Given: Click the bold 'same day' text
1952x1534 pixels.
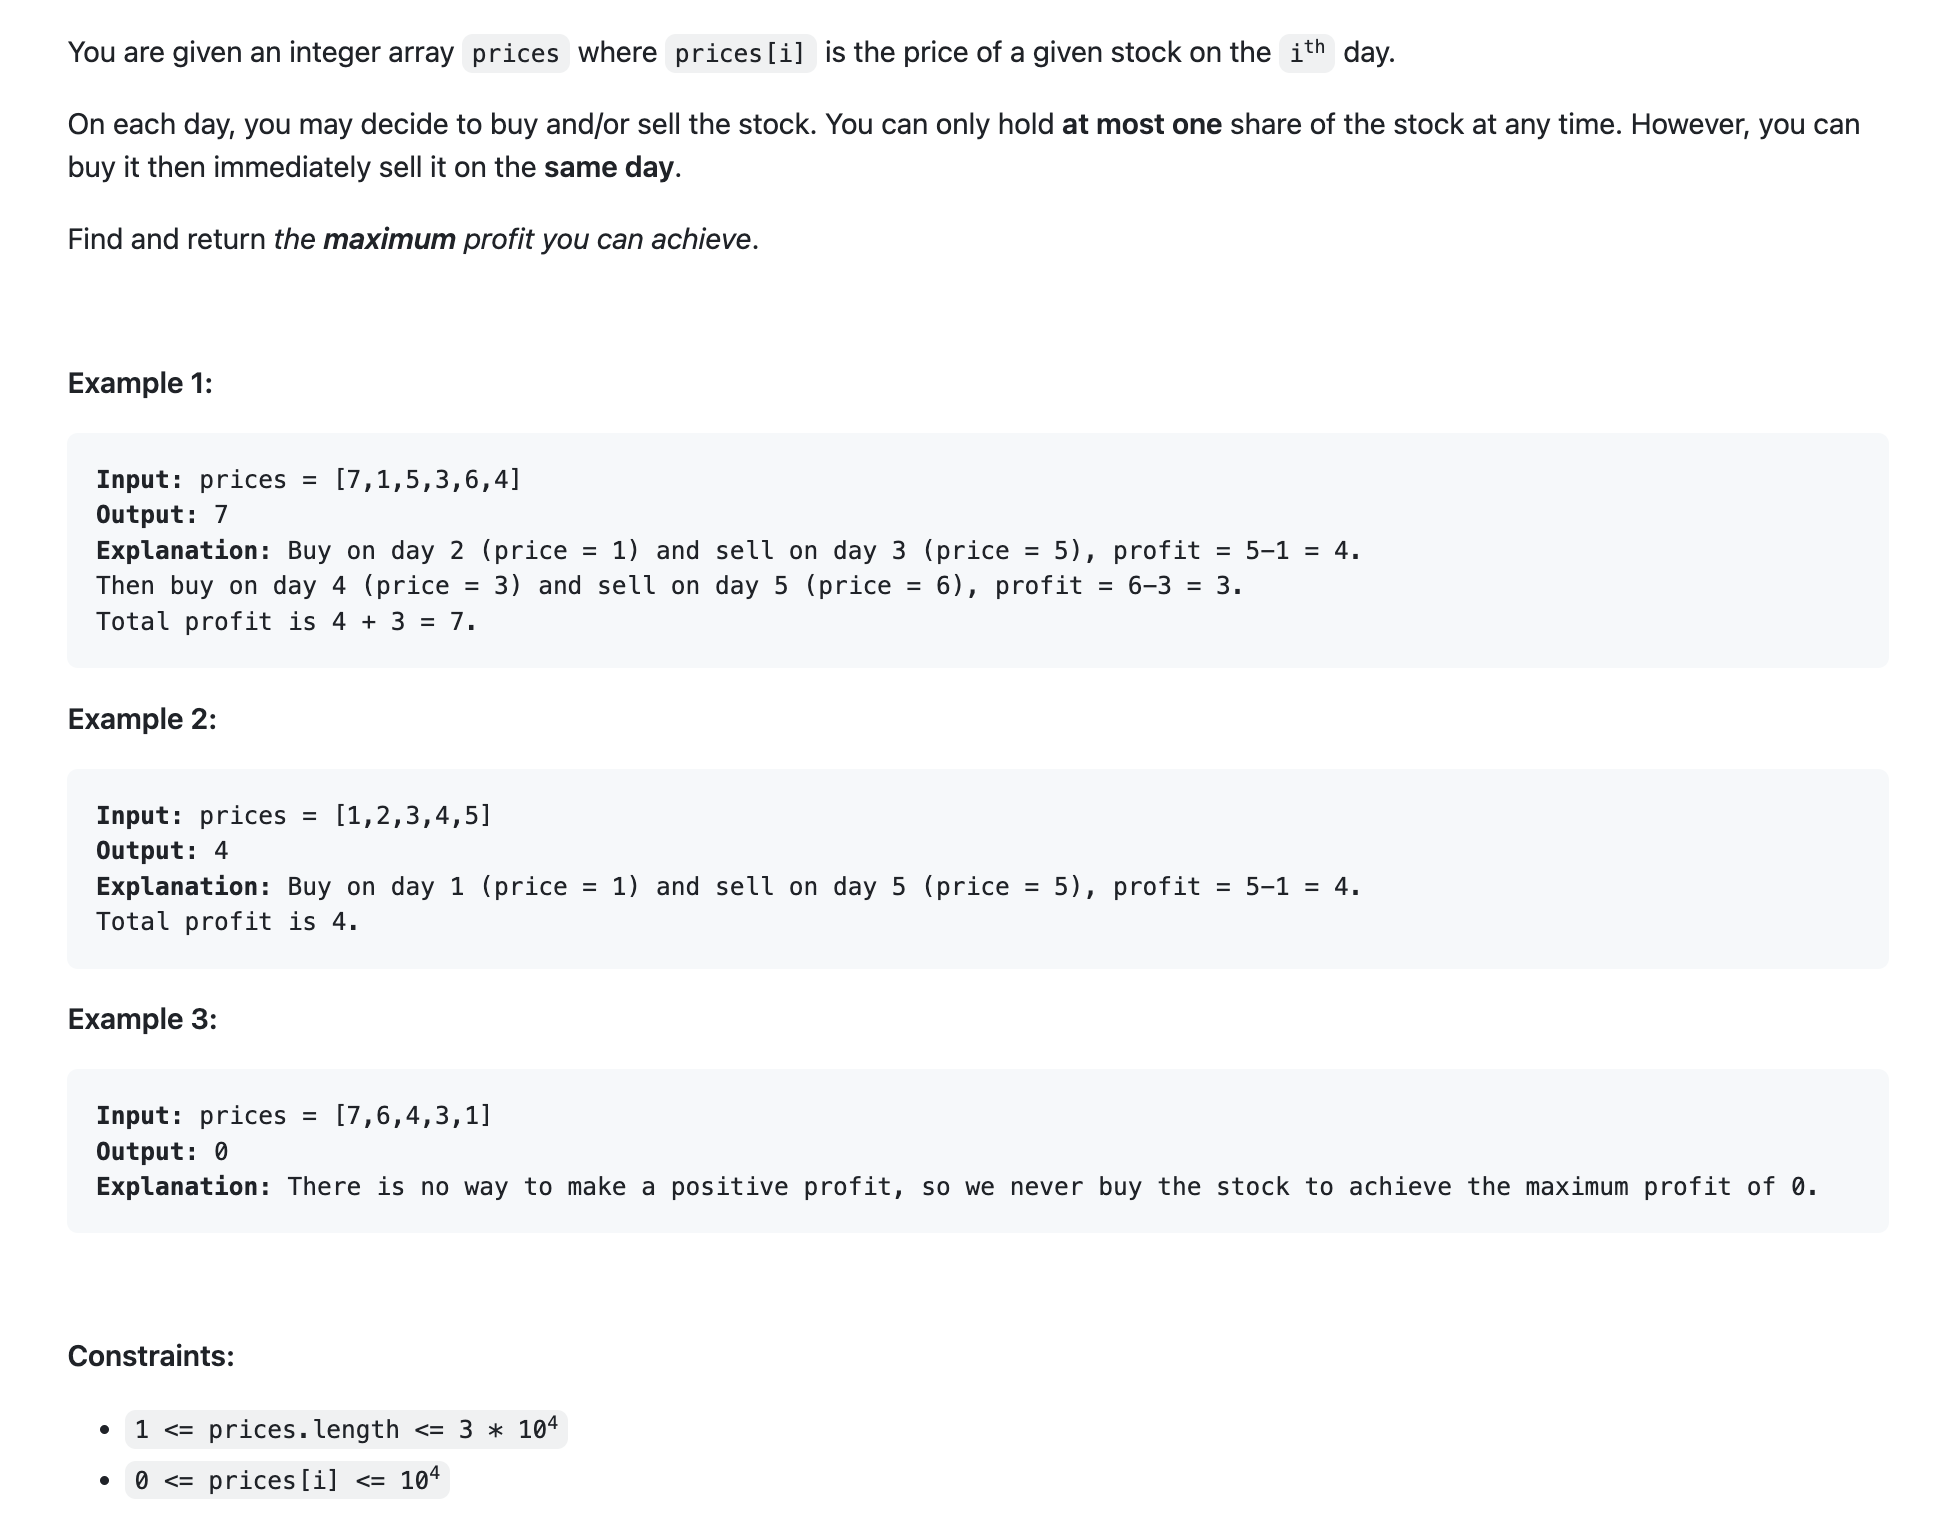Looking at the screenshot, I should (x=609, y=167).
